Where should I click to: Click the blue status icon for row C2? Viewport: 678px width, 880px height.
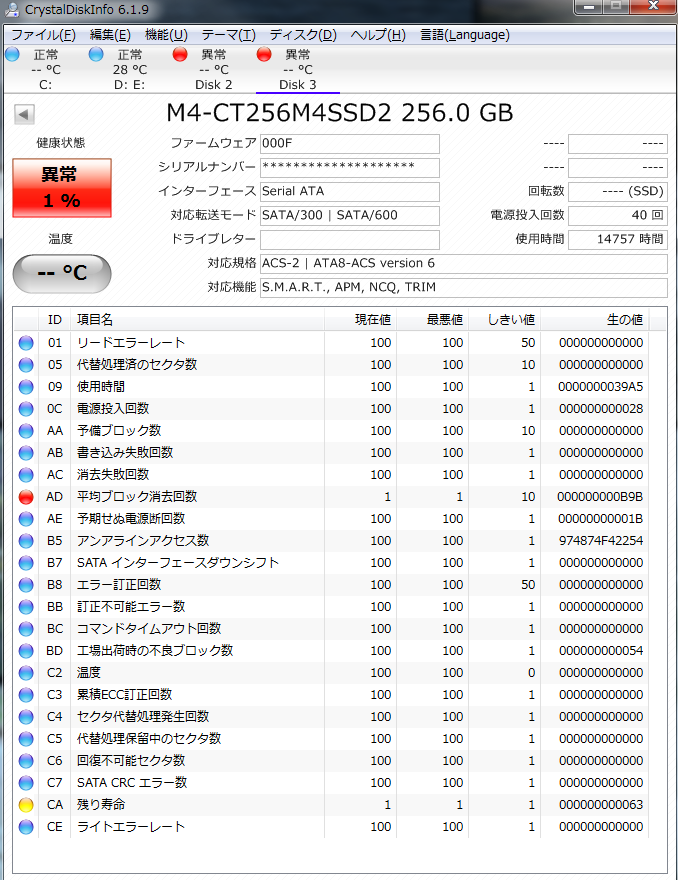(x=26, y=673)
